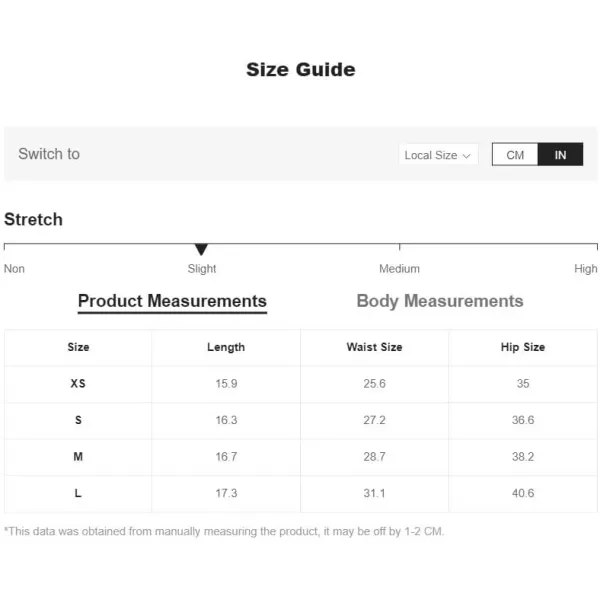Select the XS size row
600x600 pixels.
[300, 383]
